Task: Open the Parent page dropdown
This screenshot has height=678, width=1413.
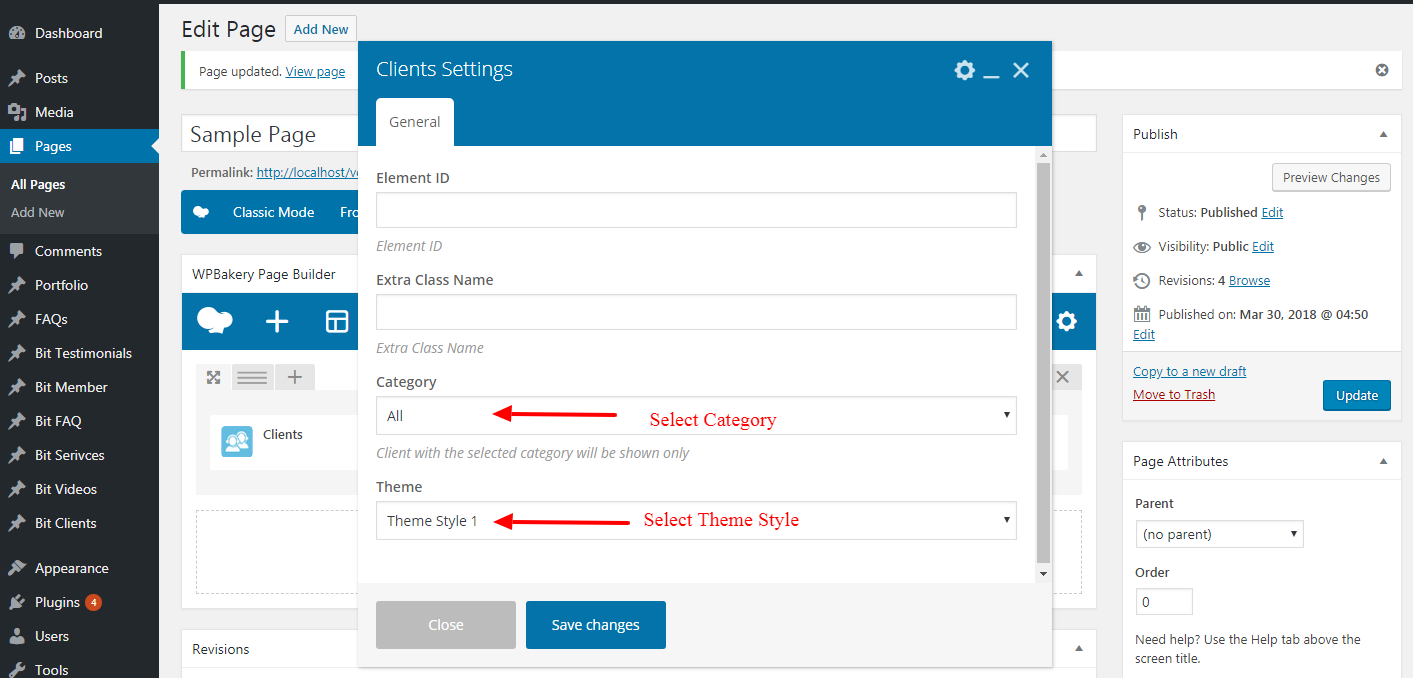Action: [1219, 534]
